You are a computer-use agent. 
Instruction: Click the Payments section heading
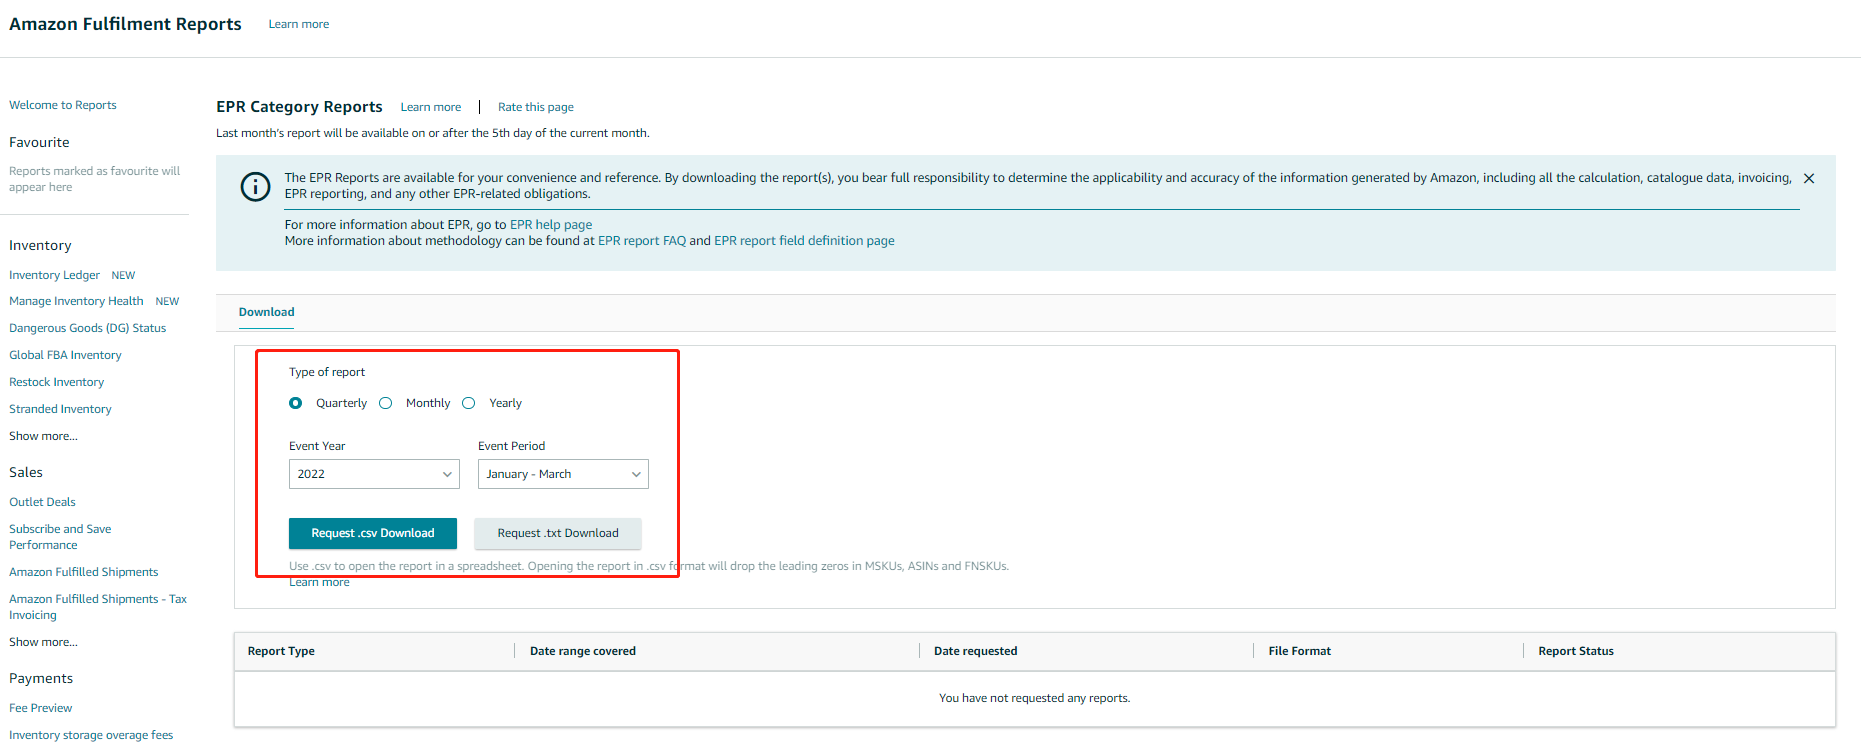(x=41, y=678)
